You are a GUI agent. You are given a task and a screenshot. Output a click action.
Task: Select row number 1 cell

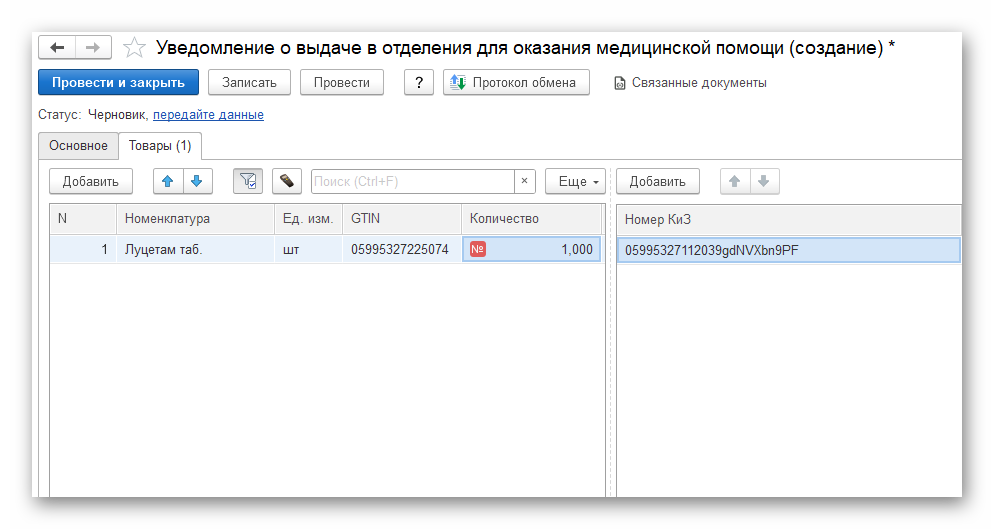click(83, 249)
